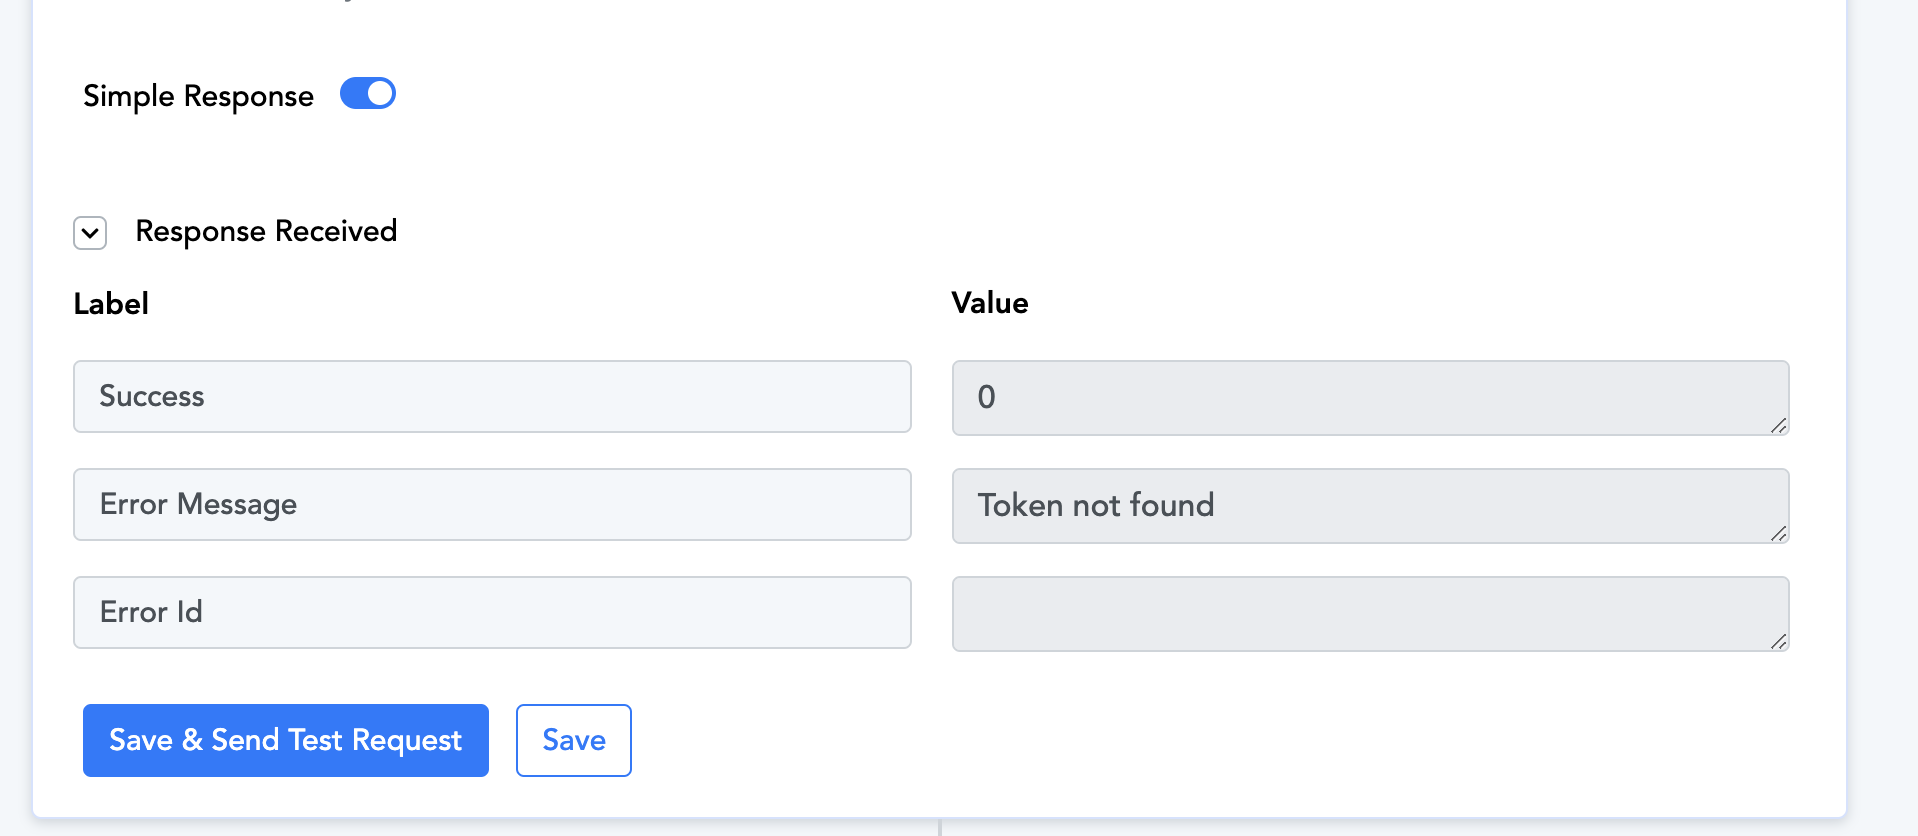Click the Value column header
The image size is (1918, 836).
[x=990, y=303]
